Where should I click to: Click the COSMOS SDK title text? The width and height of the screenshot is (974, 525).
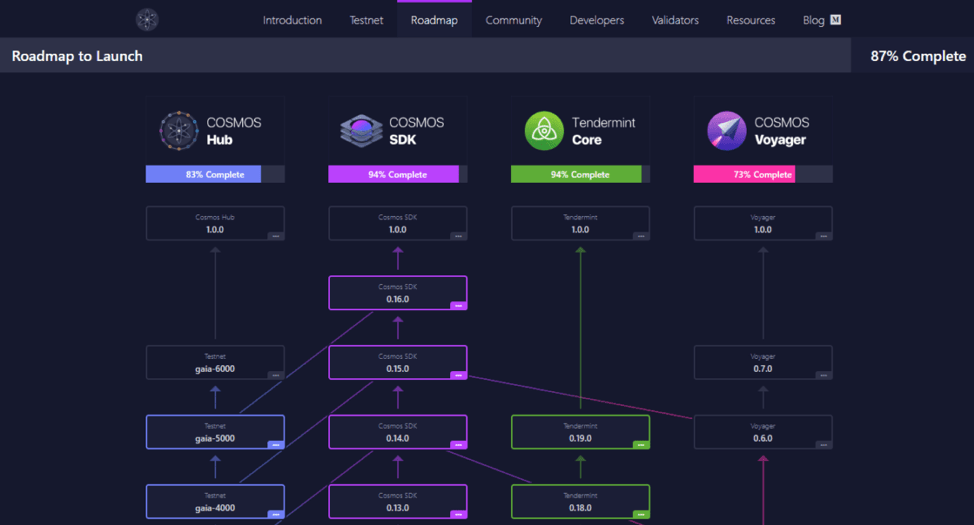pos(416,131)
